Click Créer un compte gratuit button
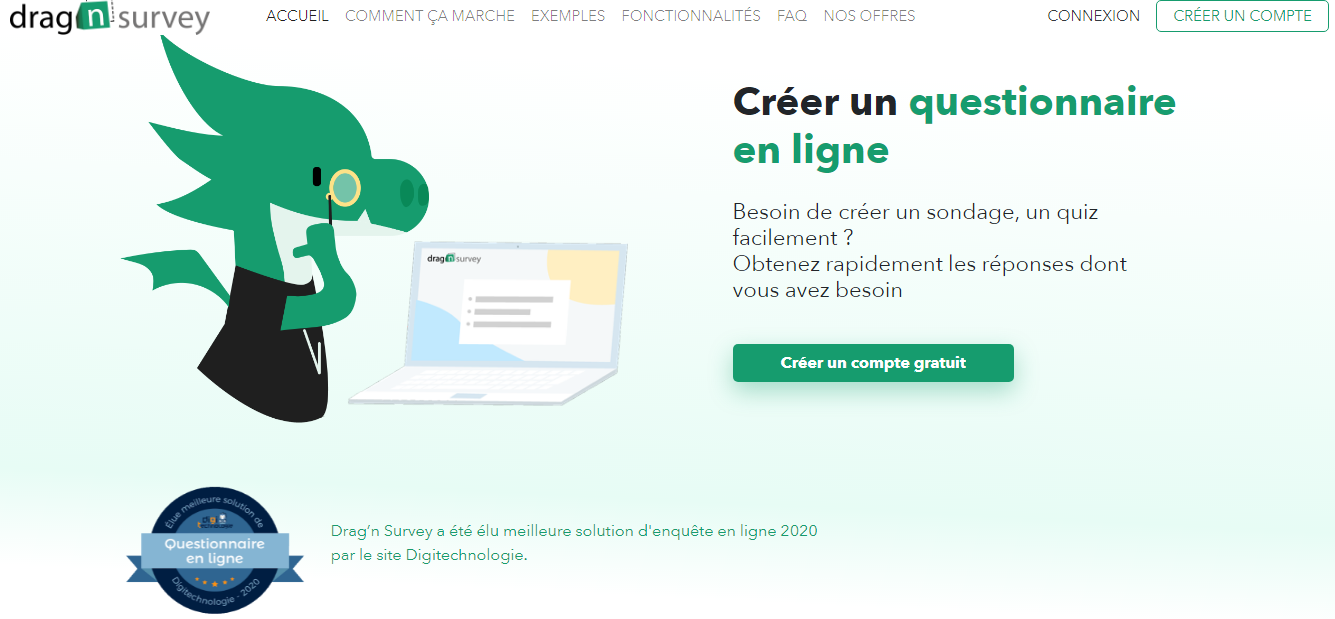1335x619 pixels. point(873,363)
